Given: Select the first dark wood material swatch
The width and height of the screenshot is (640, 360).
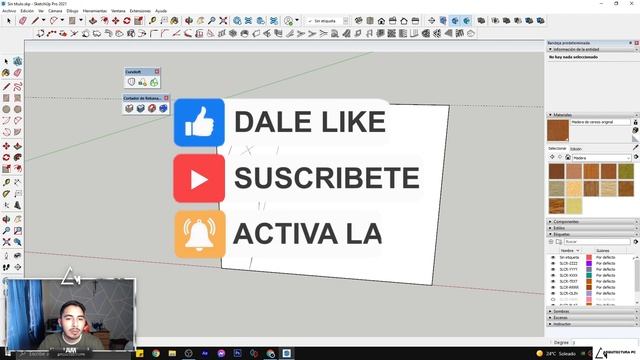Looking at the screenshot, I should tap(556, 171).
